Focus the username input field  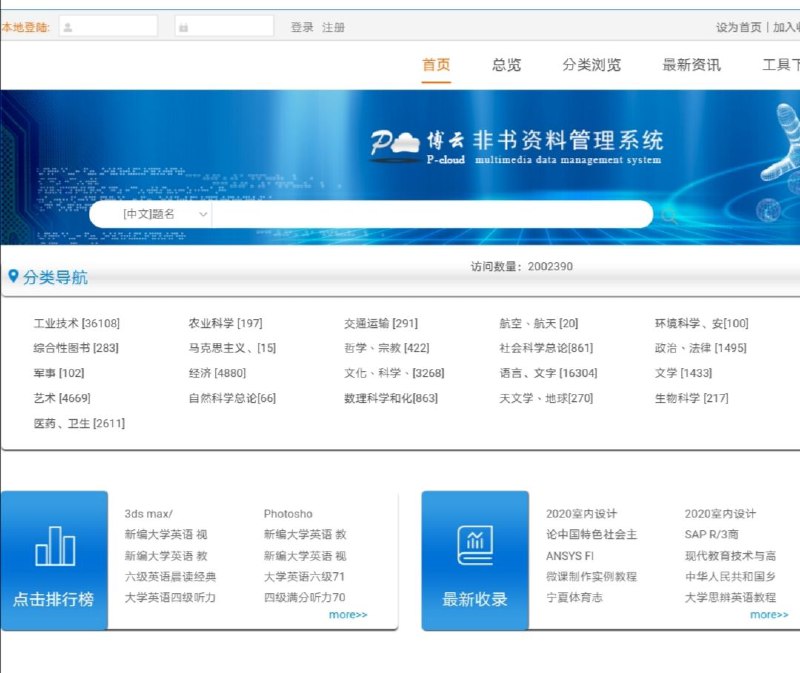(x=108, y=27)
